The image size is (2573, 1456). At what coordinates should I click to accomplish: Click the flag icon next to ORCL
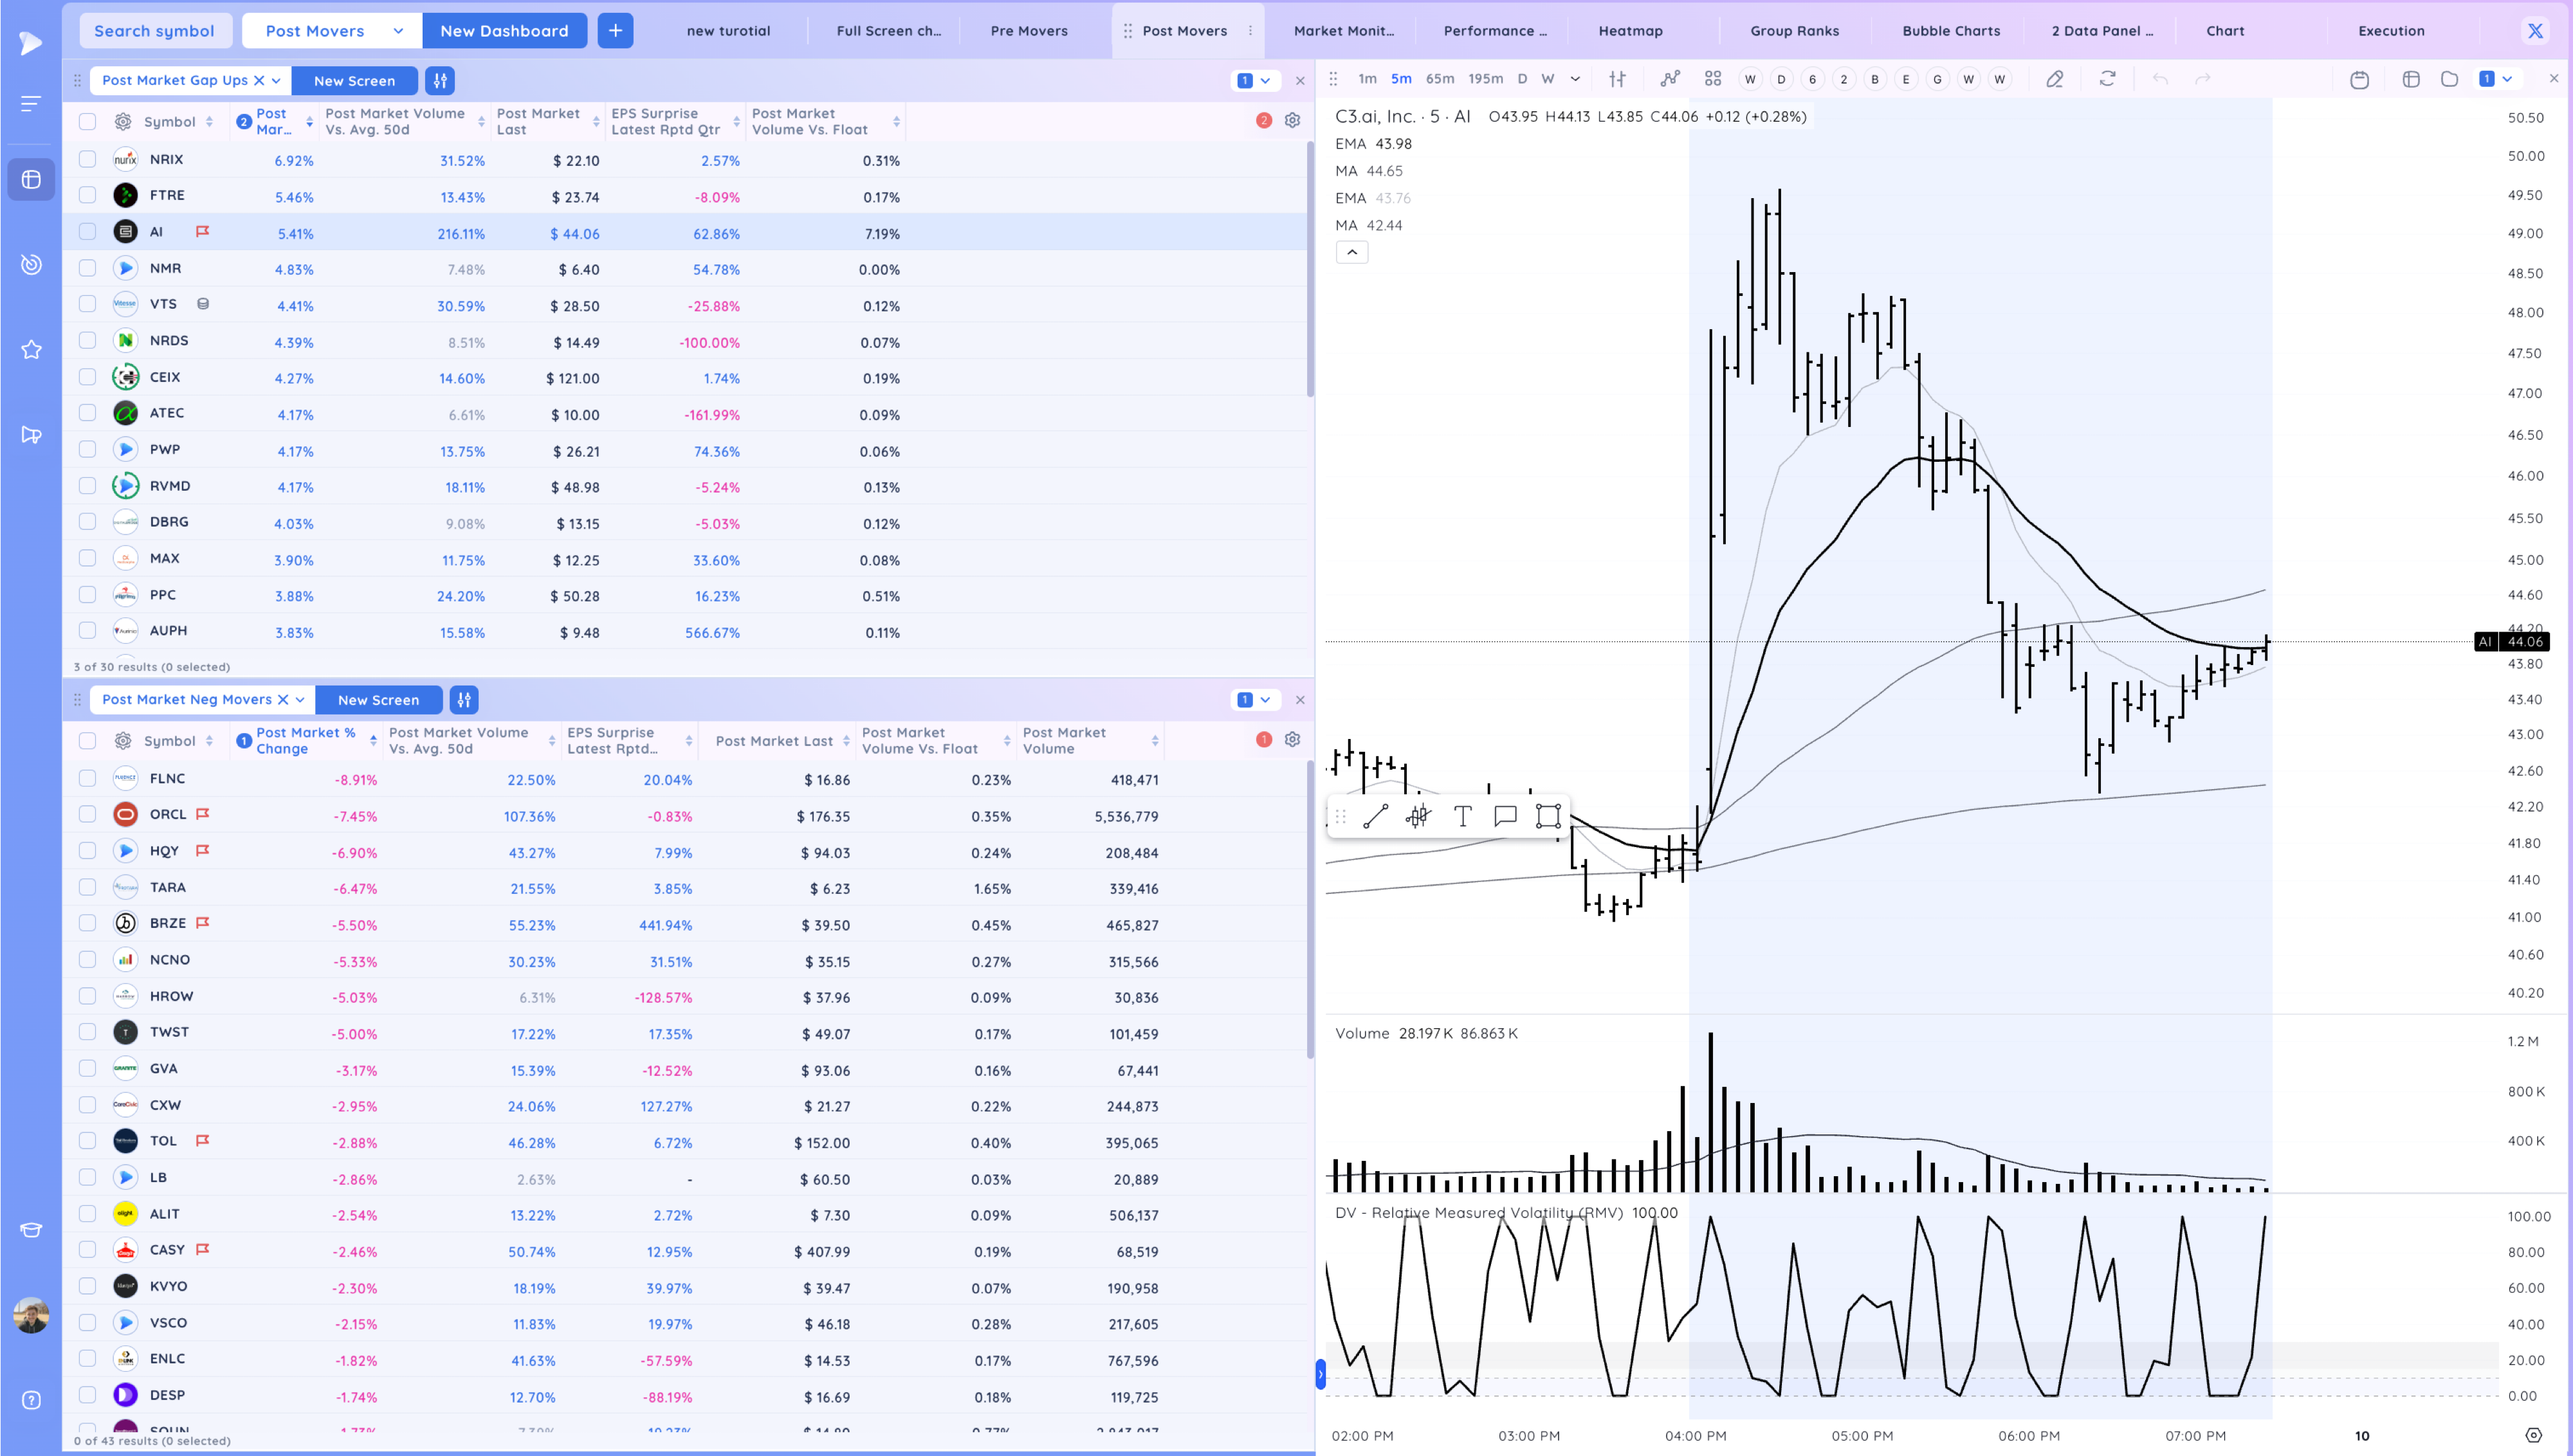point(202,814)
